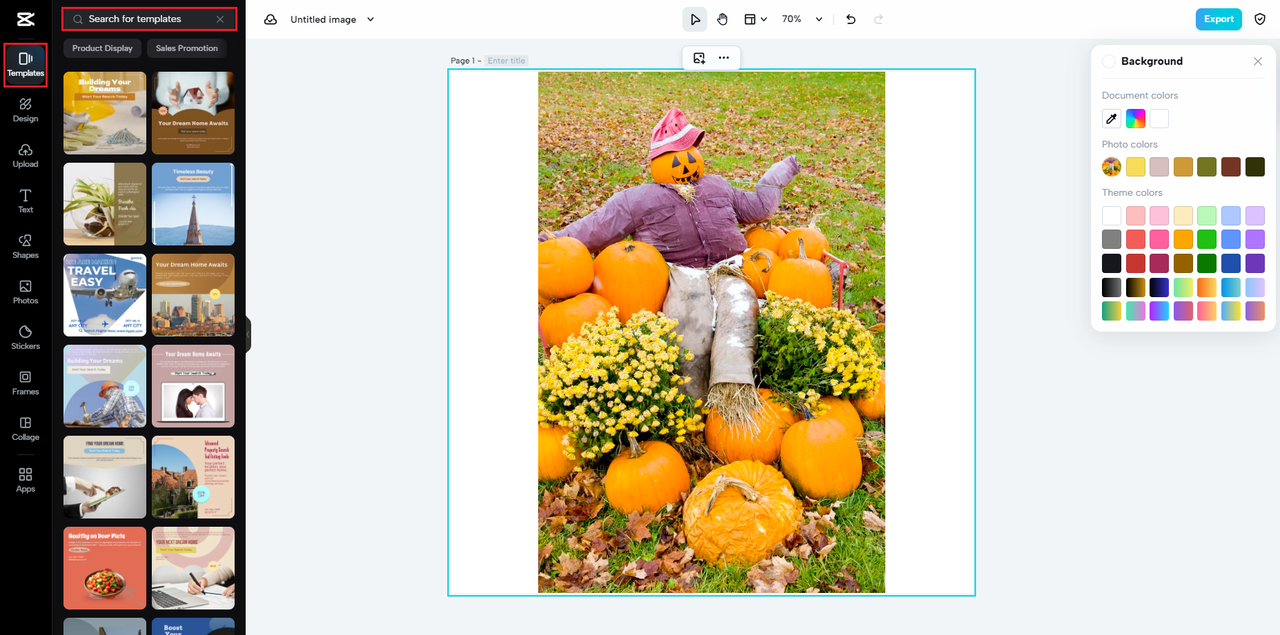Open the rainbow custom color picker
The width and height of the screenshot is (1280, 635).
pos(1135,119)
